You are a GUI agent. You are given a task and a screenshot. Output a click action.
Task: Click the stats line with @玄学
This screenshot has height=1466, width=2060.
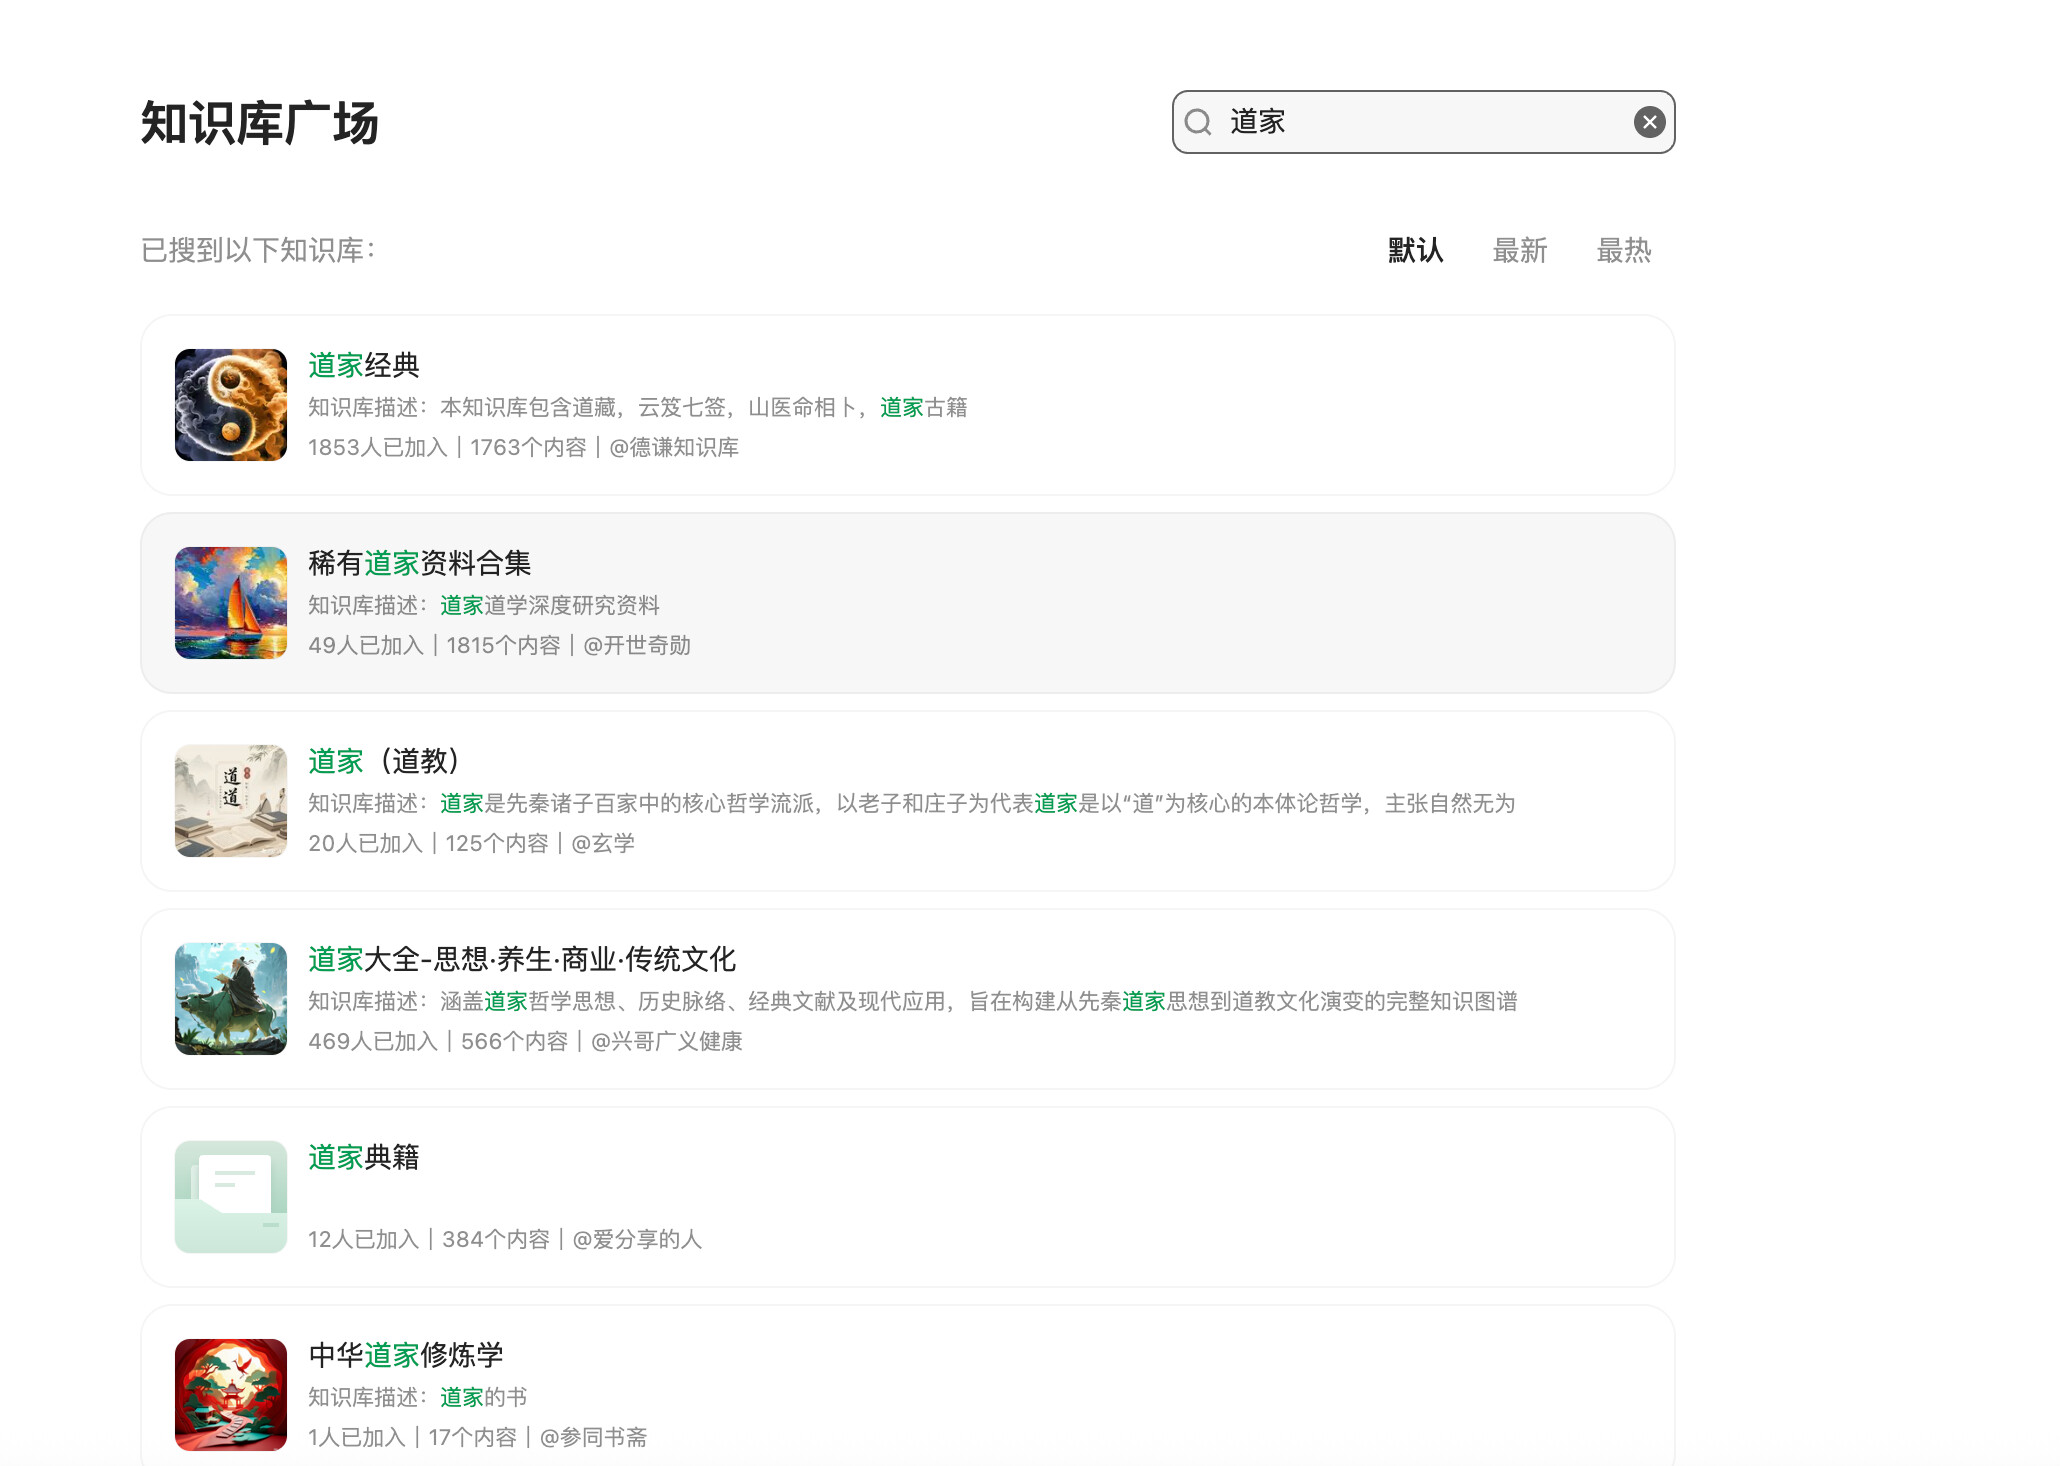pyautogui.click(x=472, y=843)
